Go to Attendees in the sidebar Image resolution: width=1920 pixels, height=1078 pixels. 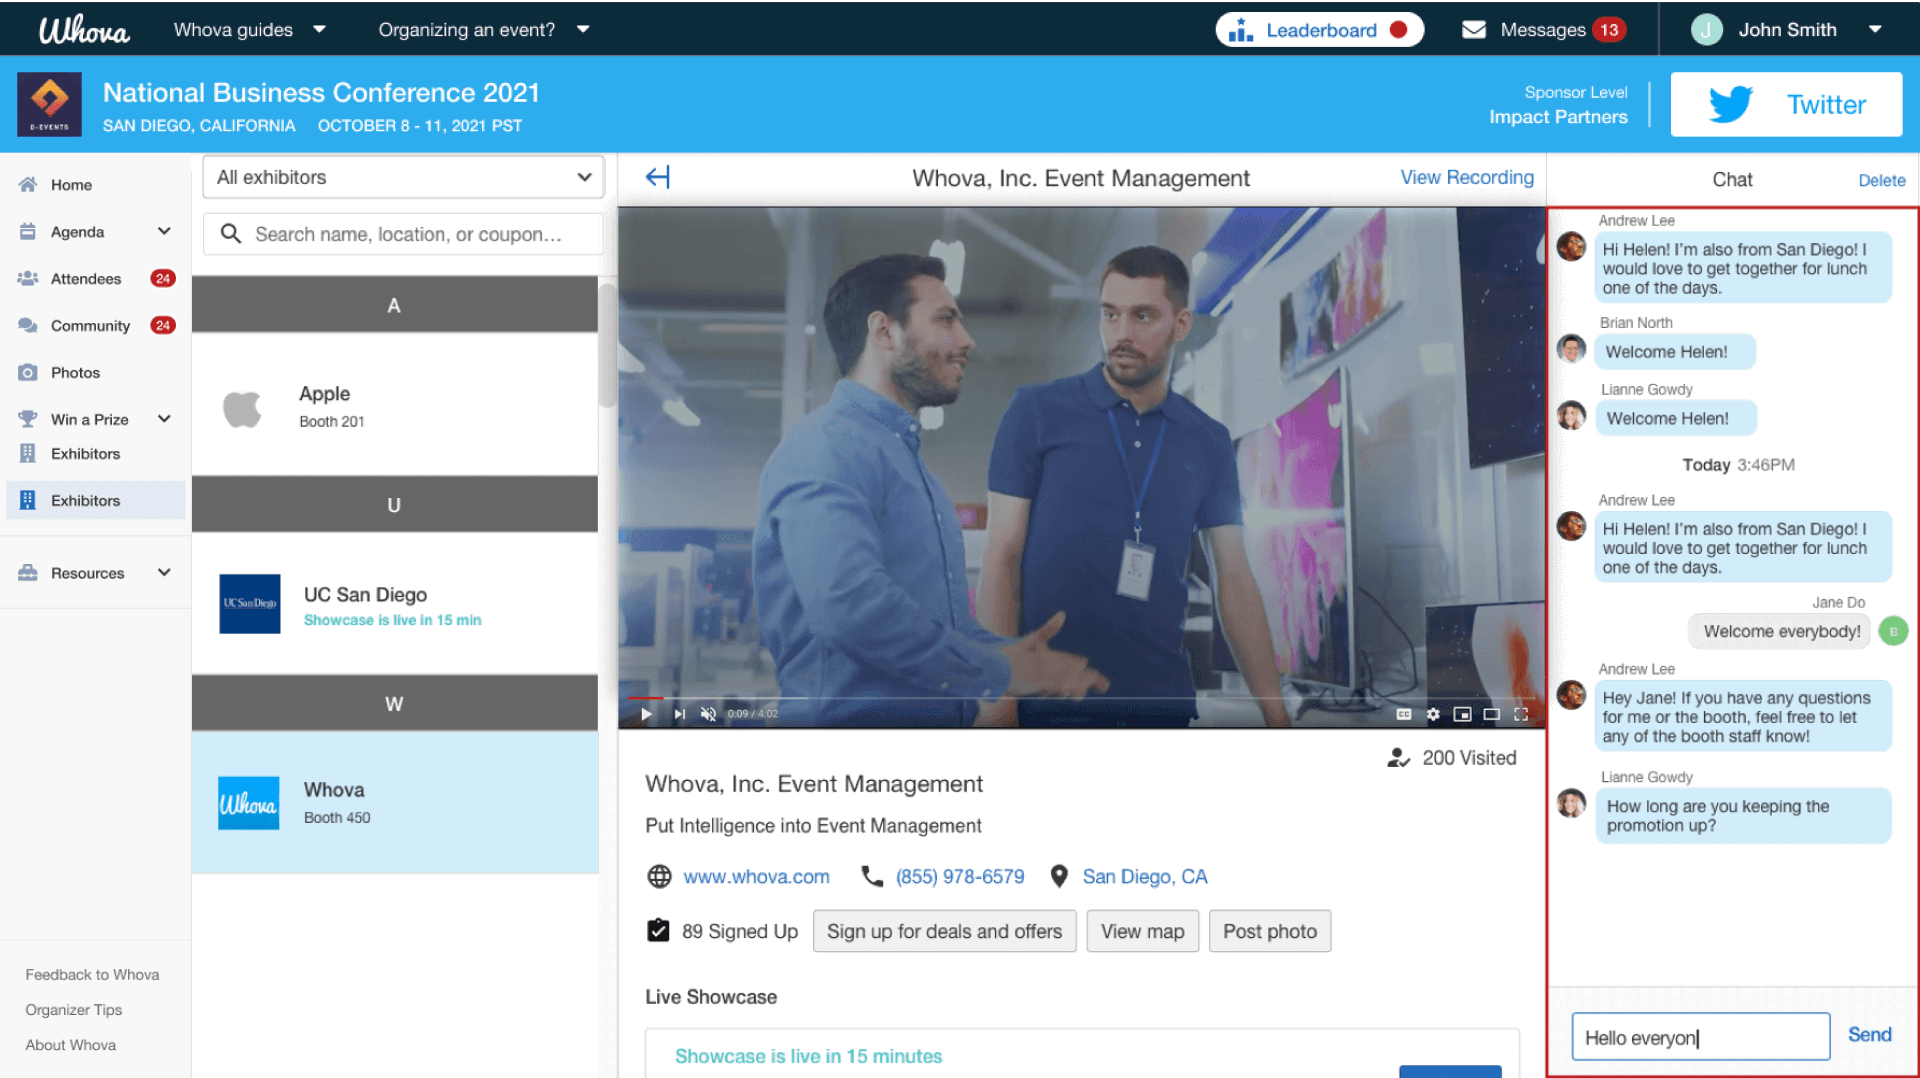coord(86,279)
